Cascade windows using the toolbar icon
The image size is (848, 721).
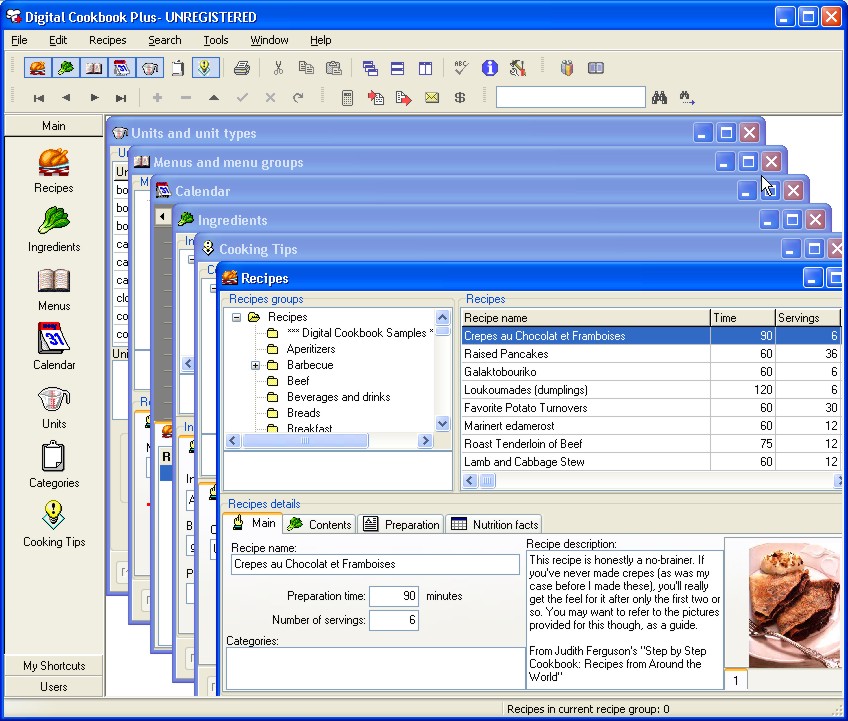tap(370, 68)
